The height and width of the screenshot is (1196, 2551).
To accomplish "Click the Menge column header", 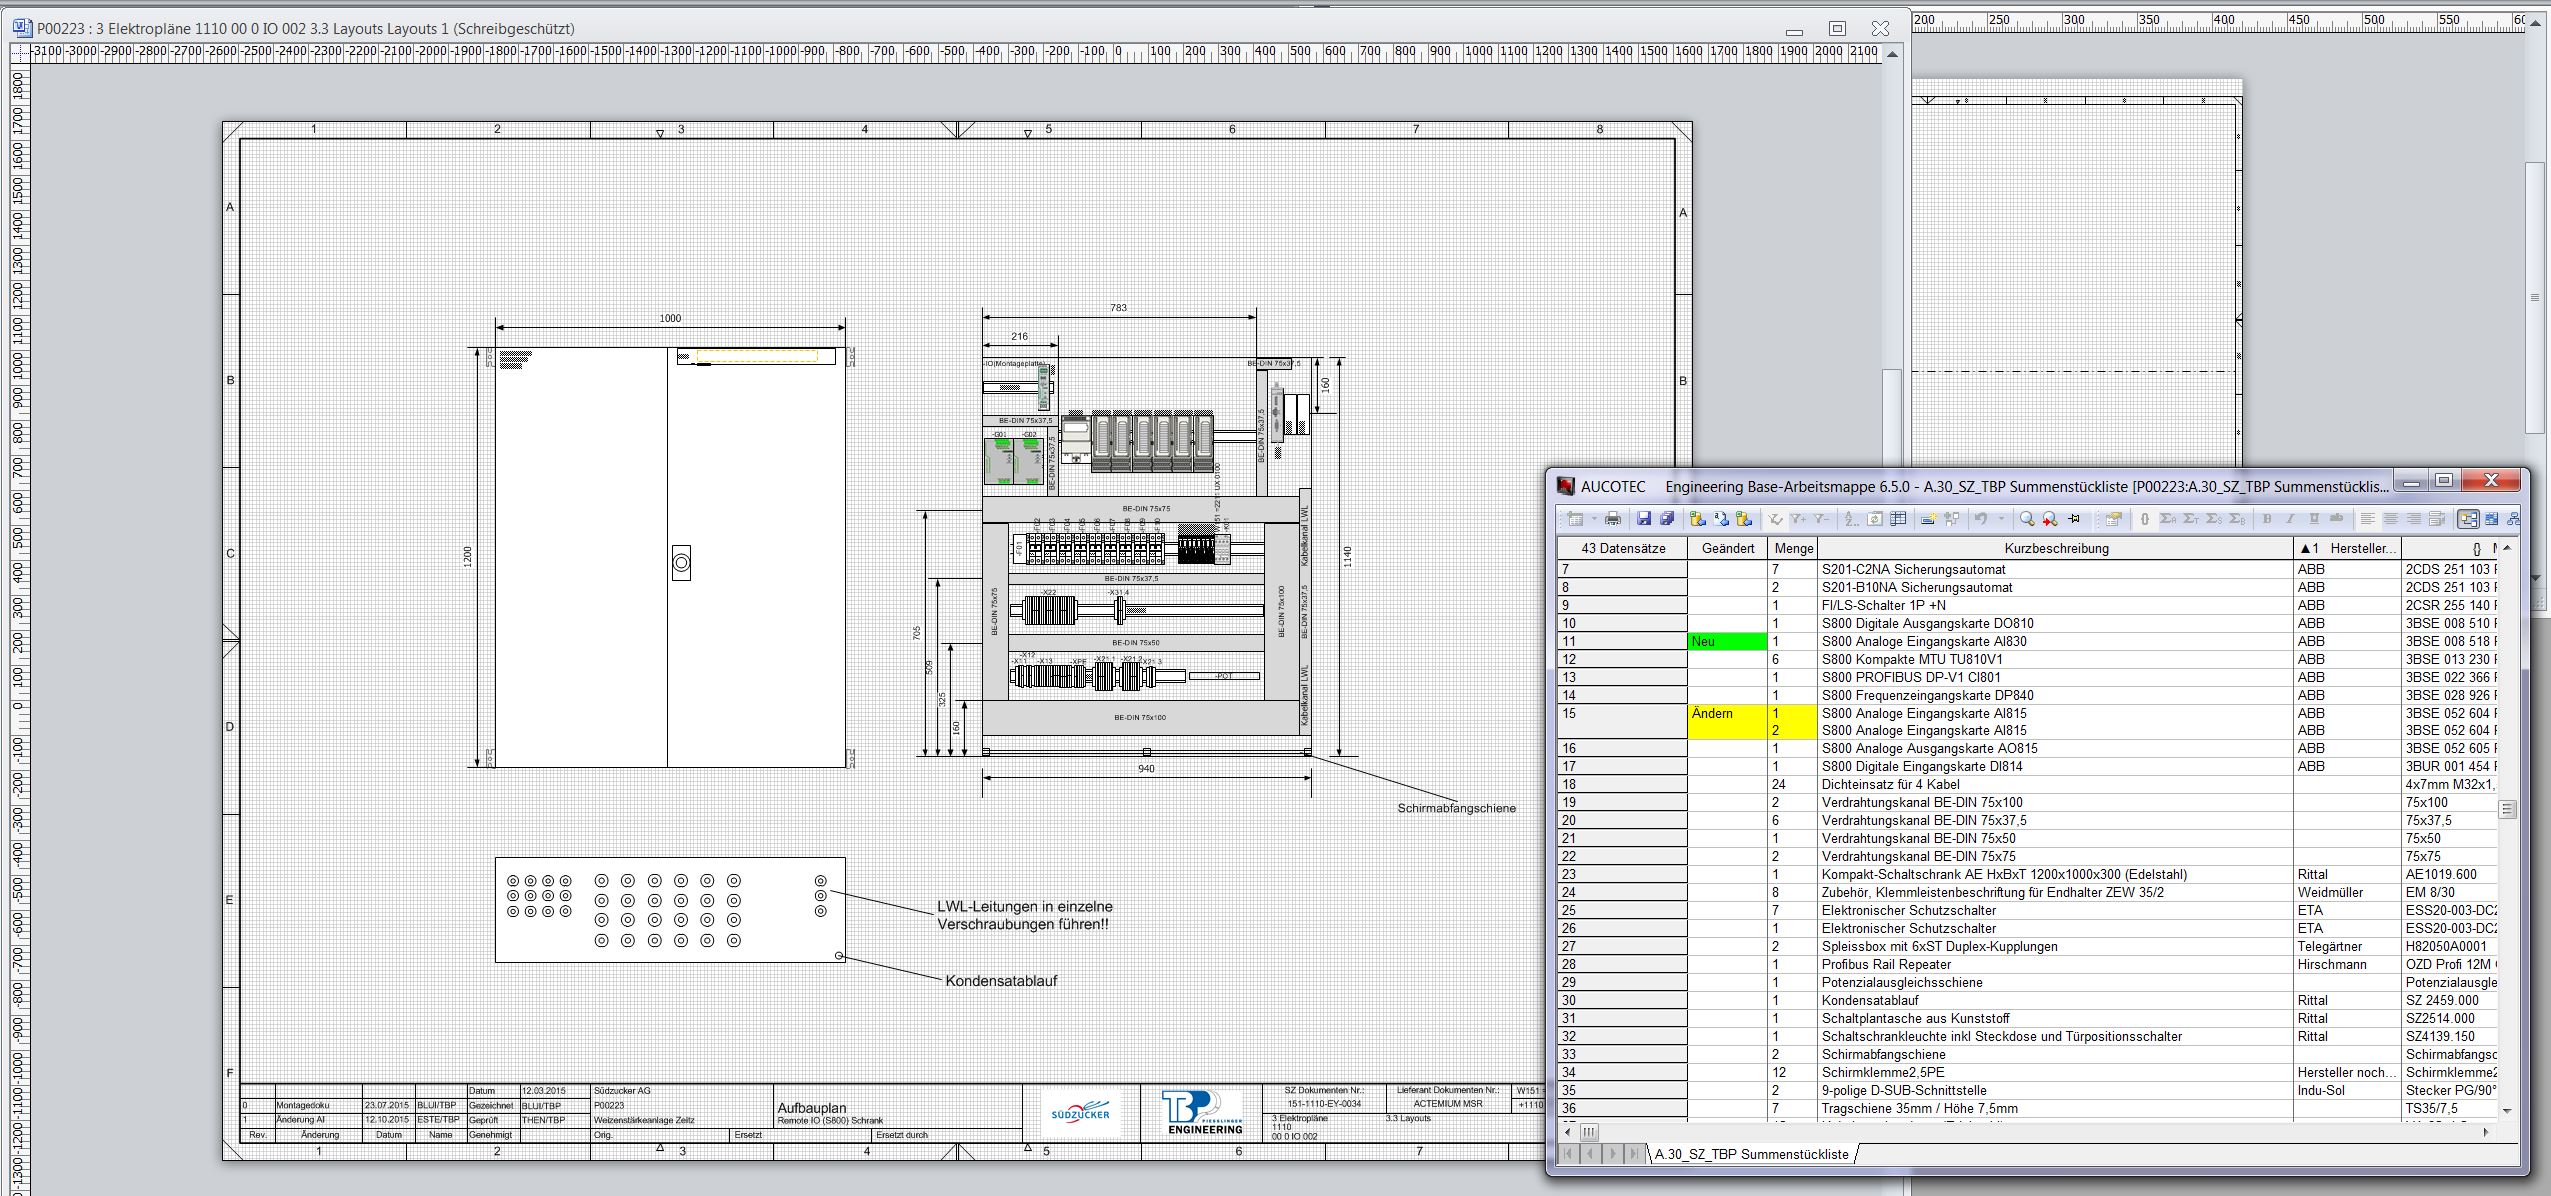I will (x=1793, y=548).
